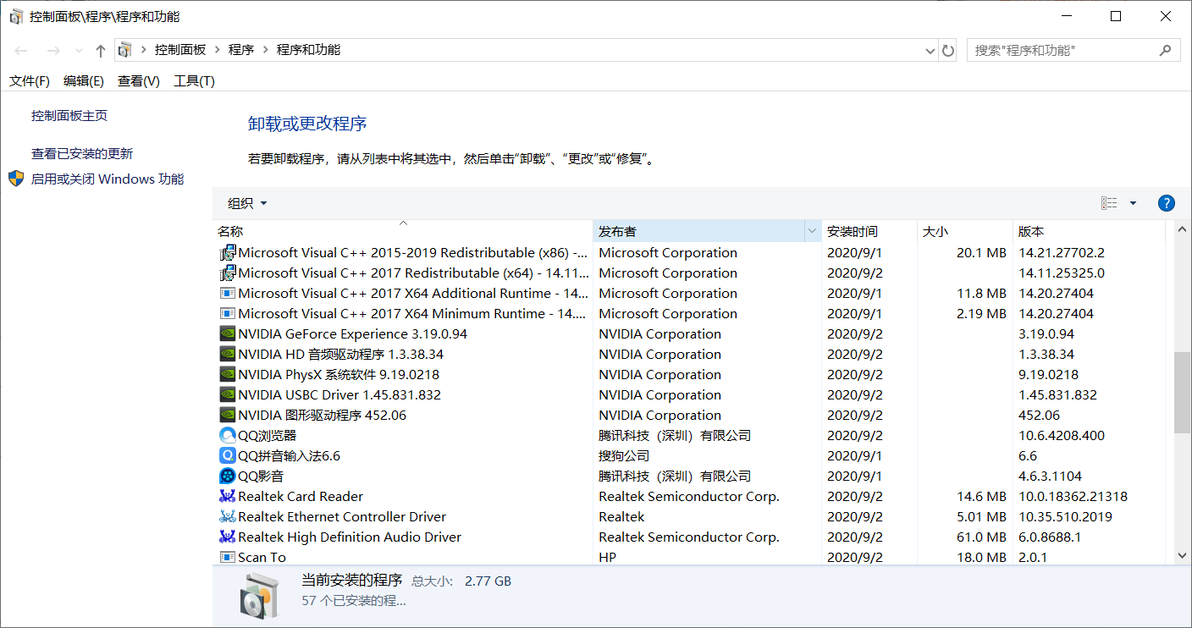Click the back navigation arrow
The height and width of the screenshot is (628, 1192).
pyautogui.click(x=20, y=48)
